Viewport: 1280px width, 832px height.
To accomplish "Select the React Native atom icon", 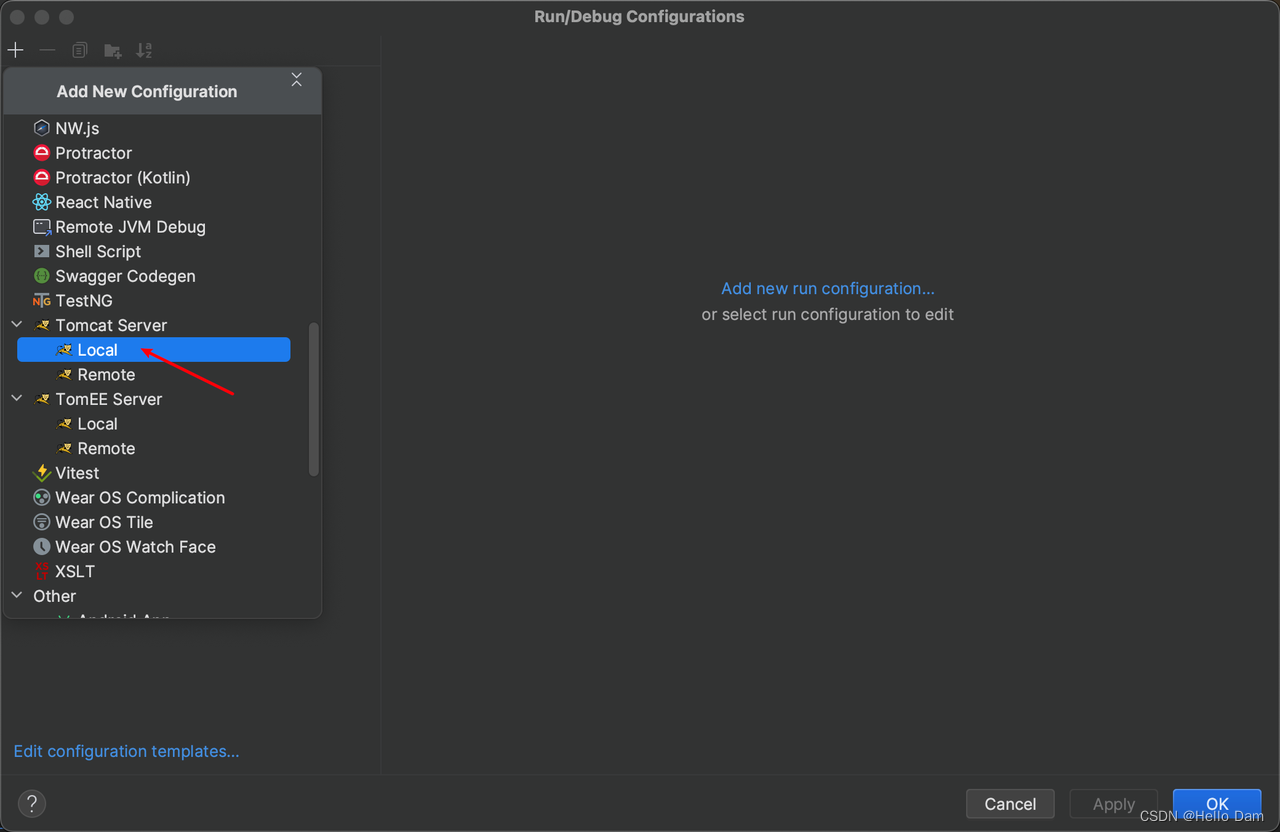I will 41,202.
